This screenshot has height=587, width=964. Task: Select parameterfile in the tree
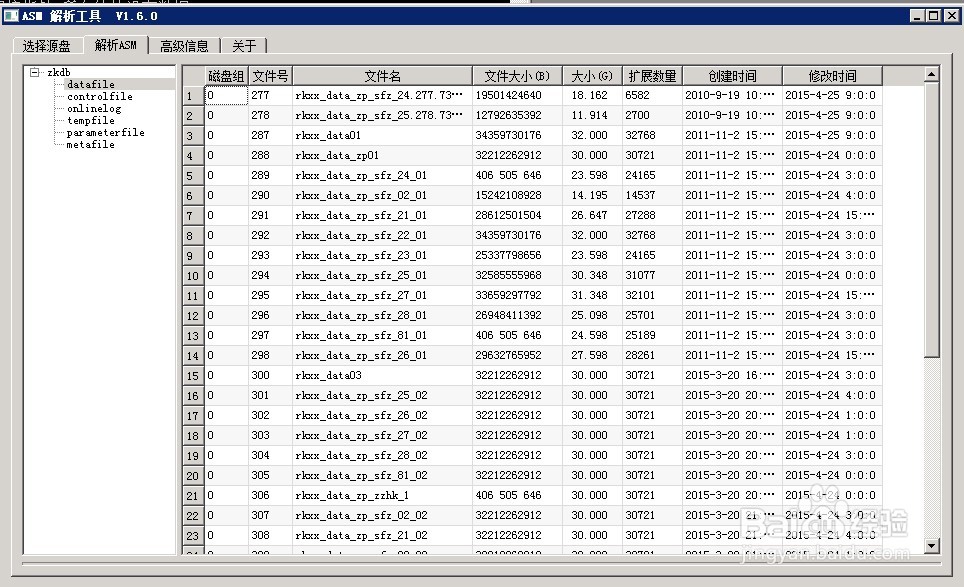(105, 132)
